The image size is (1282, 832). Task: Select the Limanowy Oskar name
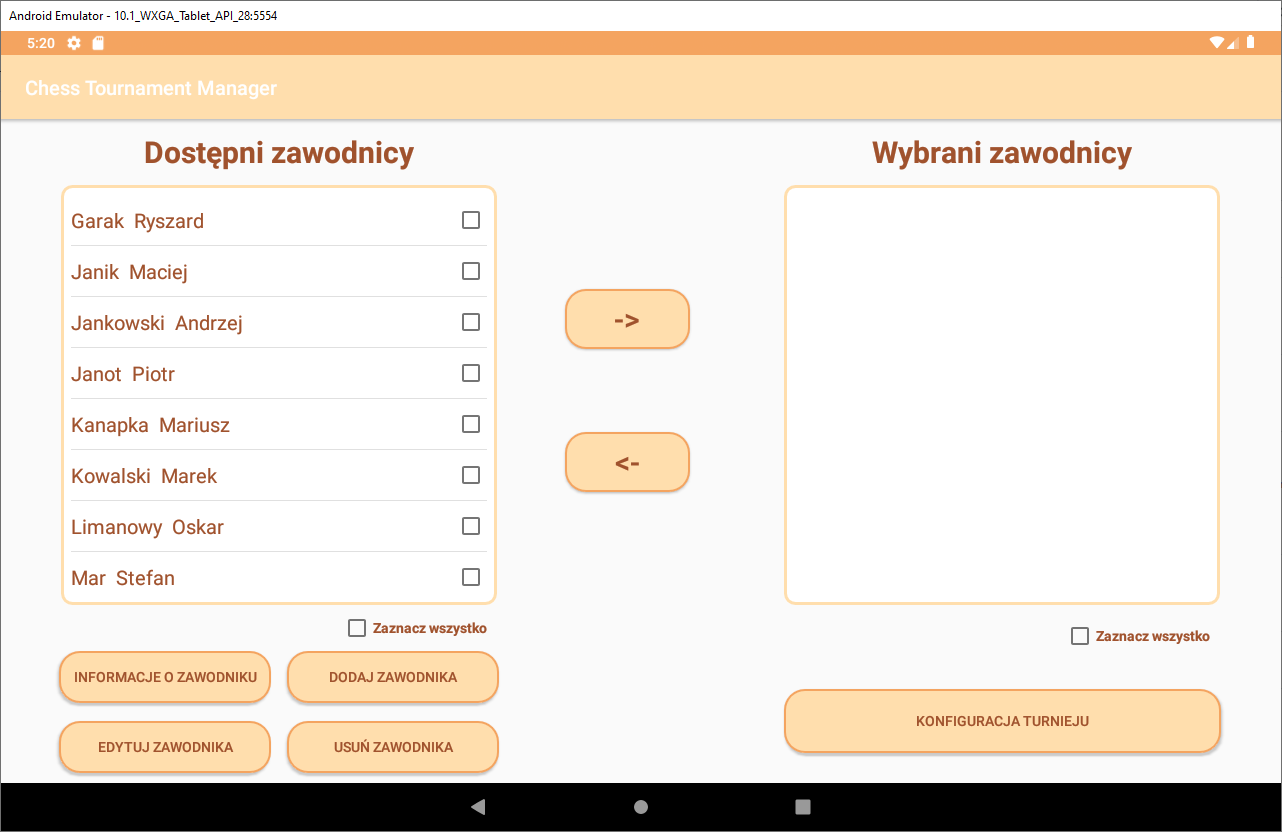coord(147,527)
